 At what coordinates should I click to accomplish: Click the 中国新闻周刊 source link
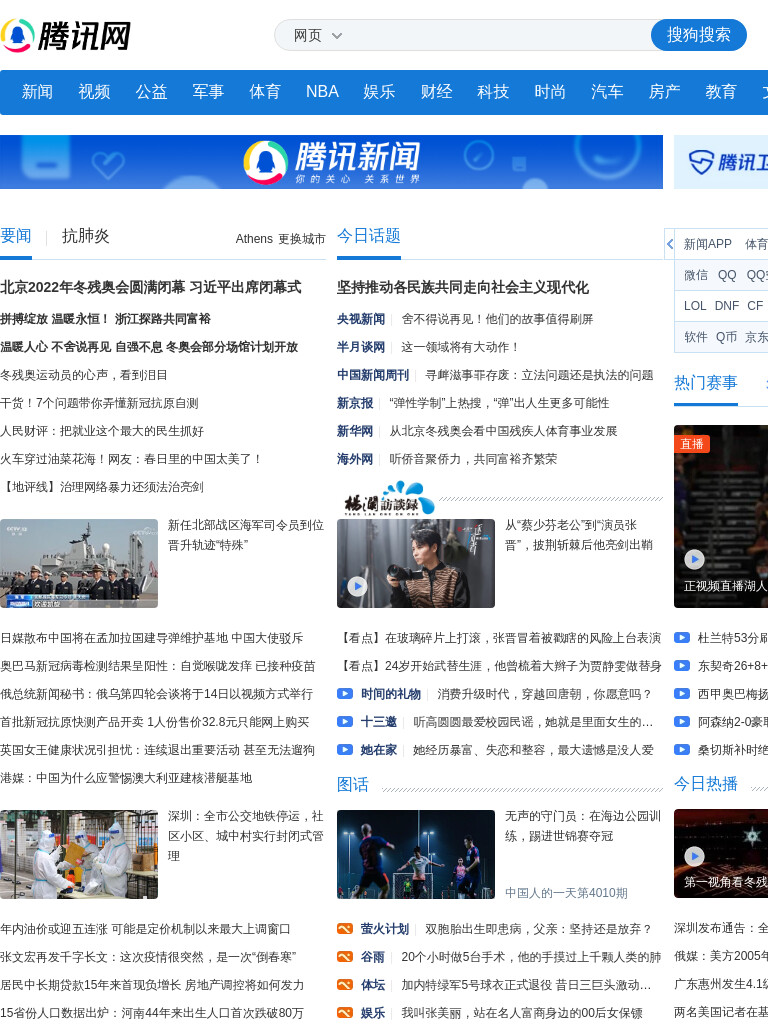coord(373,376)
